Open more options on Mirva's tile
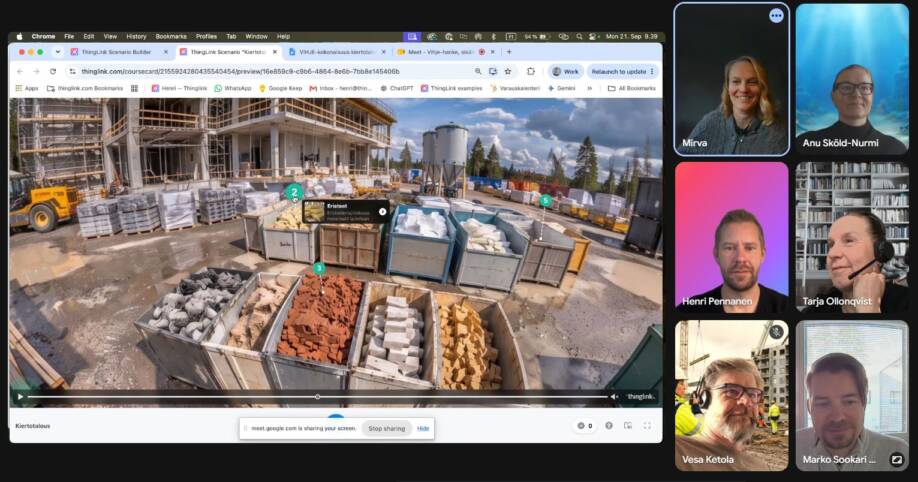The height and width of the screenshot is (482, 918). coord(776,16)
